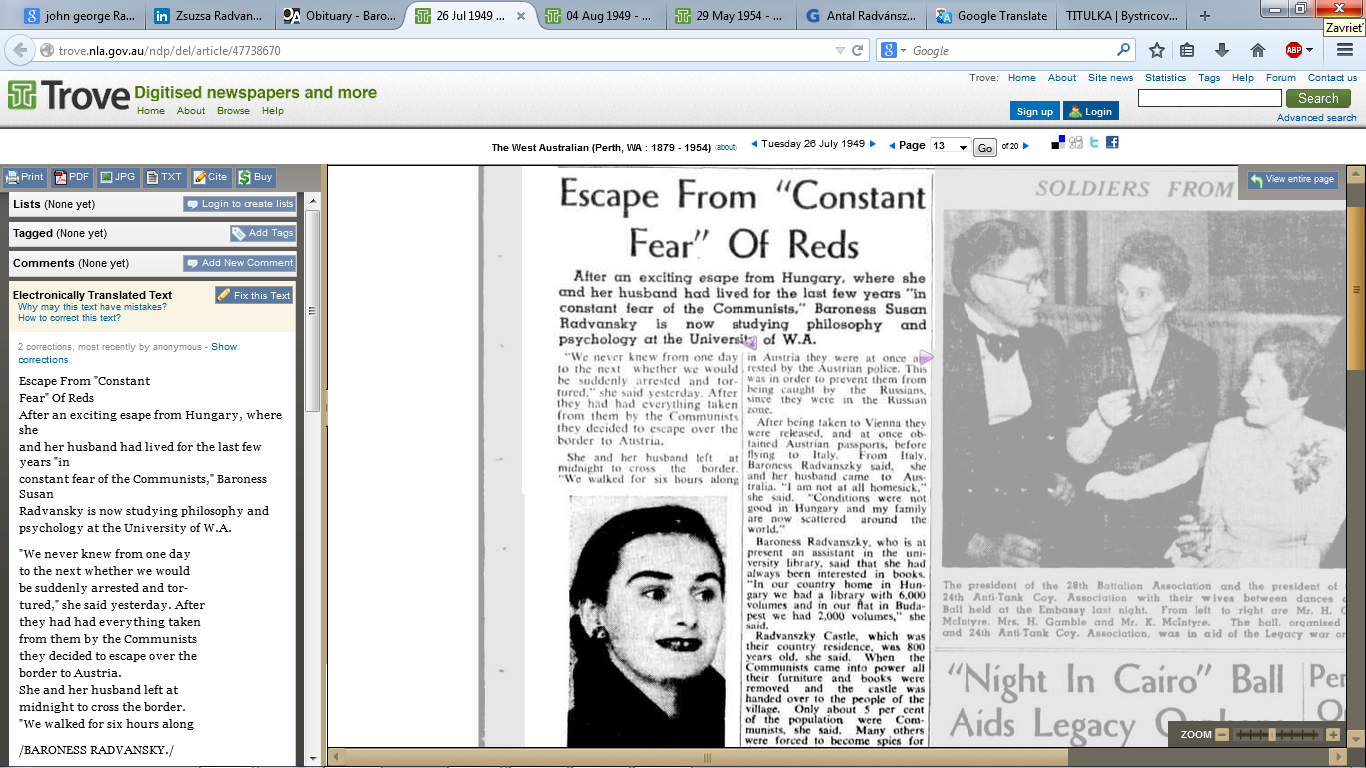View article as TXT
The width and height of the screenshot is (1366, 768).
pyautogui.click(x=165, y=177)
